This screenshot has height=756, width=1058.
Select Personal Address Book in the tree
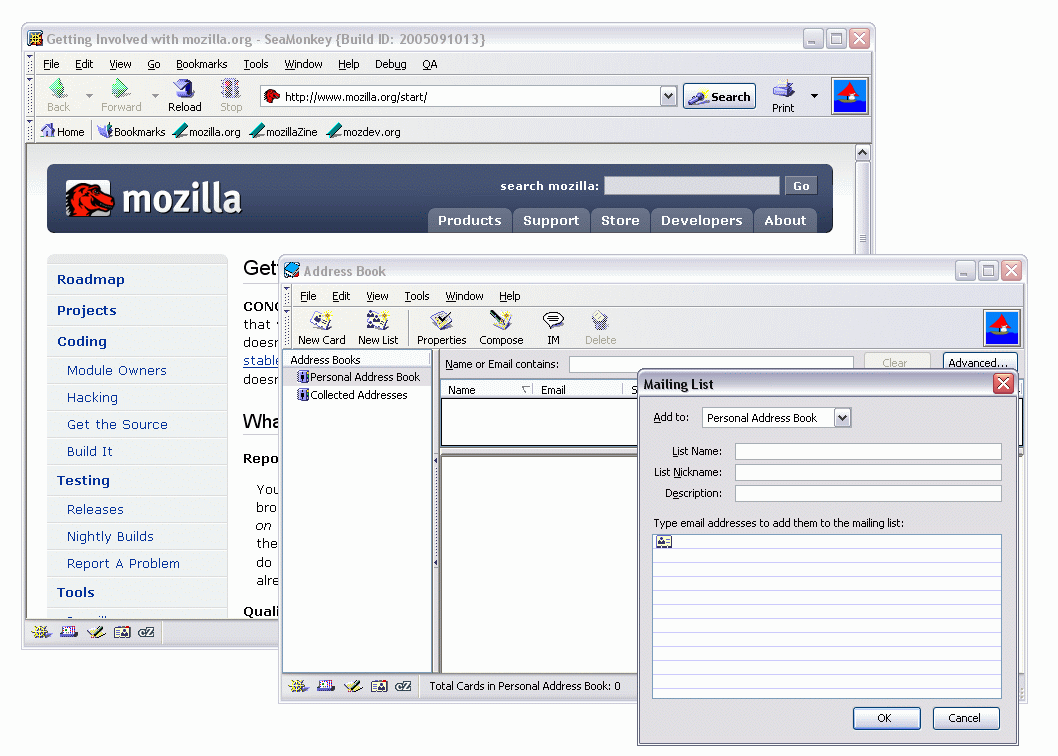358,377
